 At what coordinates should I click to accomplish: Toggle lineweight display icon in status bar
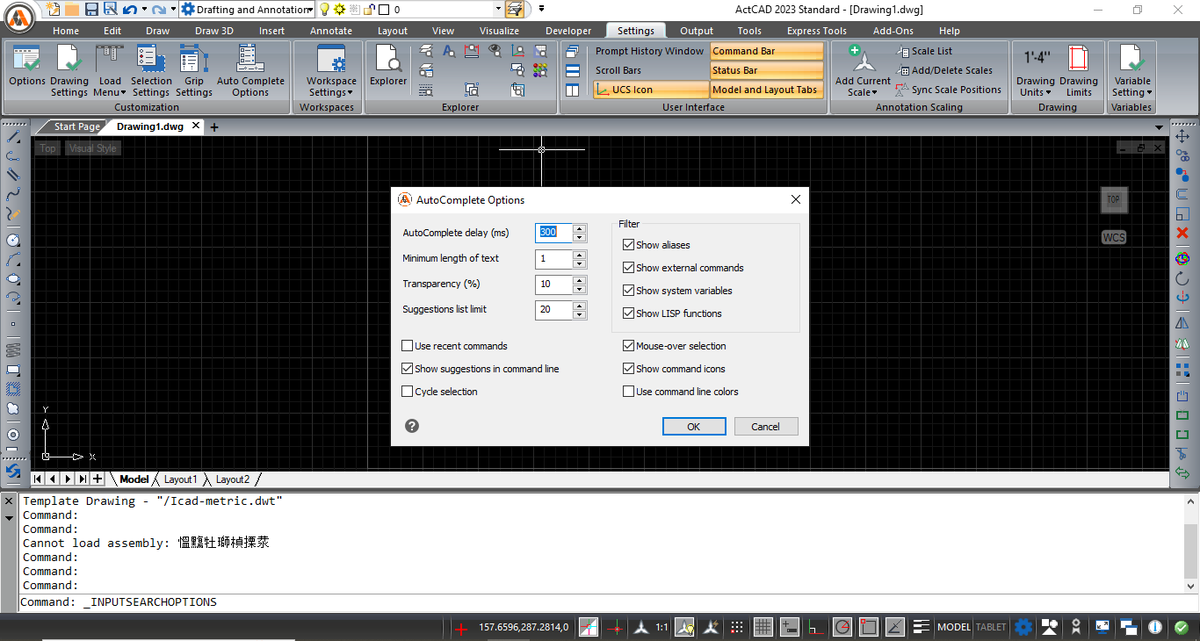click(921, 627)
